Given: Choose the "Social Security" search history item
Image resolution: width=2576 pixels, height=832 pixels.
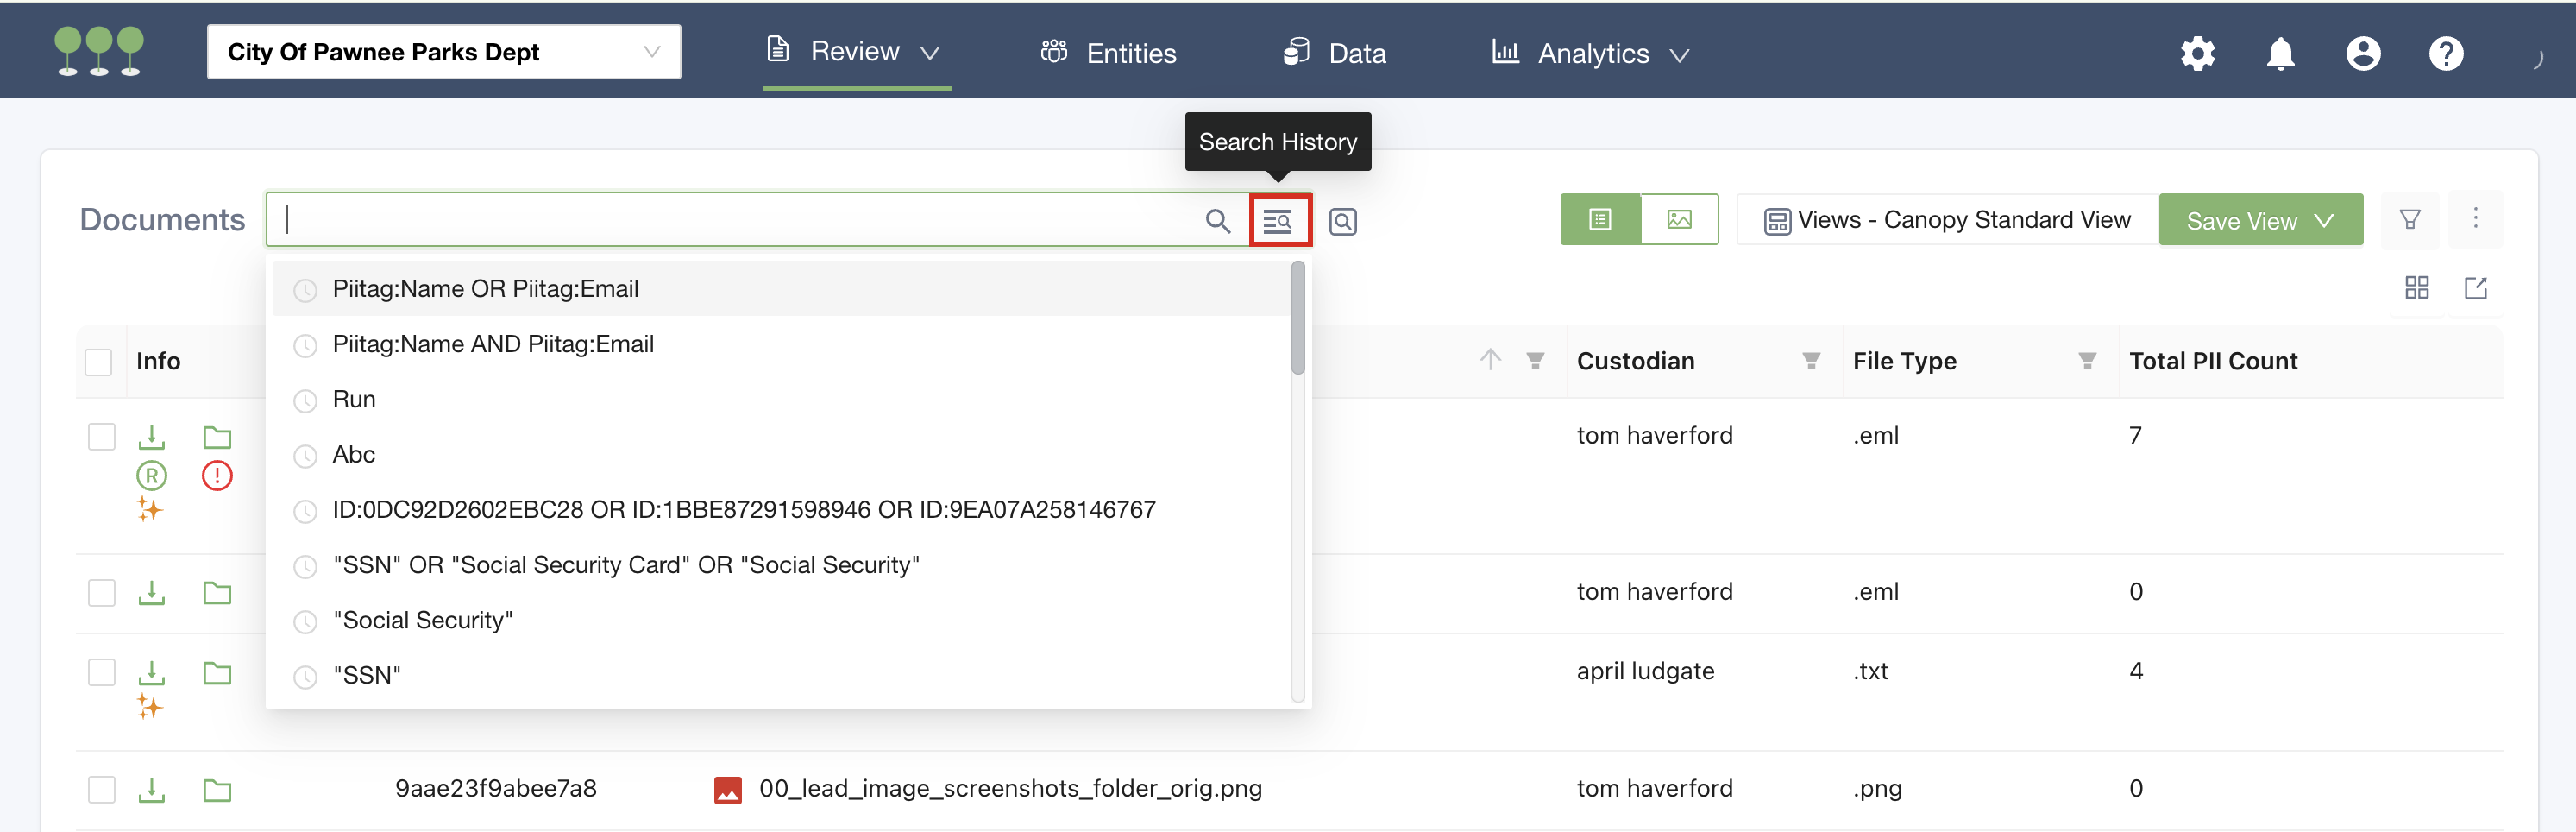Looking at the screenshot, I should coord(423,620).
